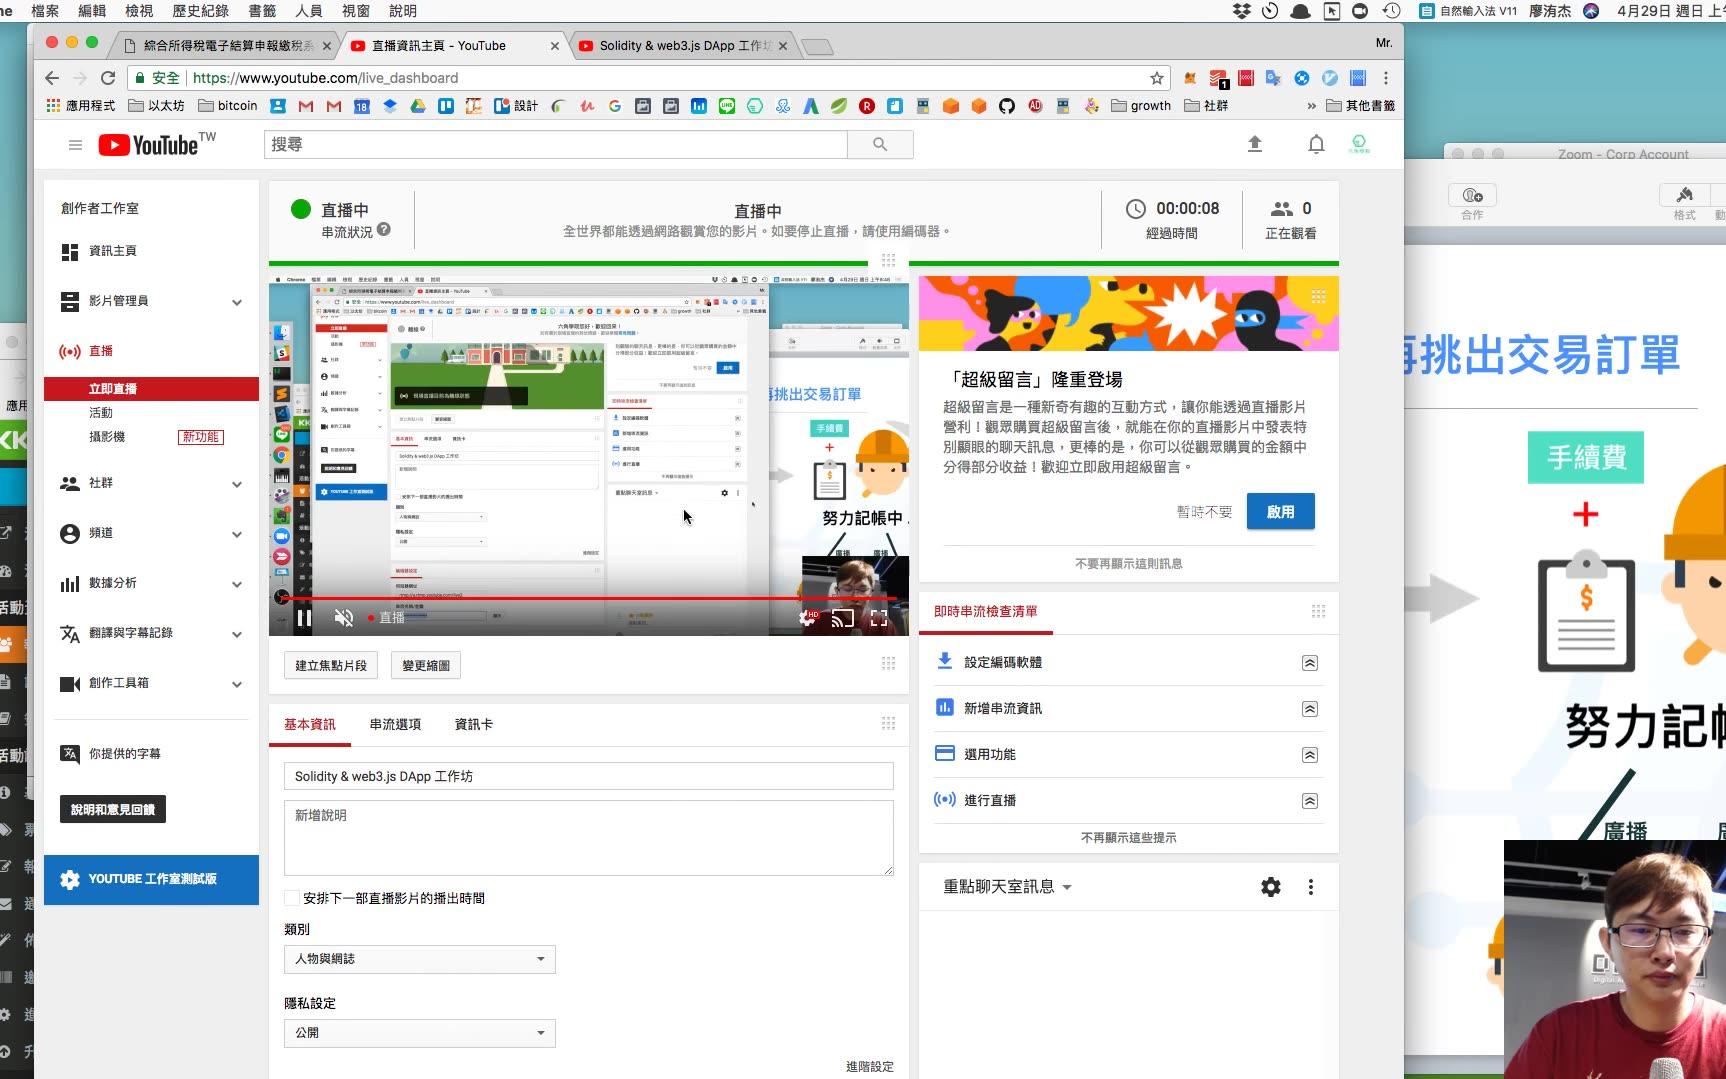1726x1079 pixels.
Task: Click the red video progress bar
Action: (x=588, y=597)
